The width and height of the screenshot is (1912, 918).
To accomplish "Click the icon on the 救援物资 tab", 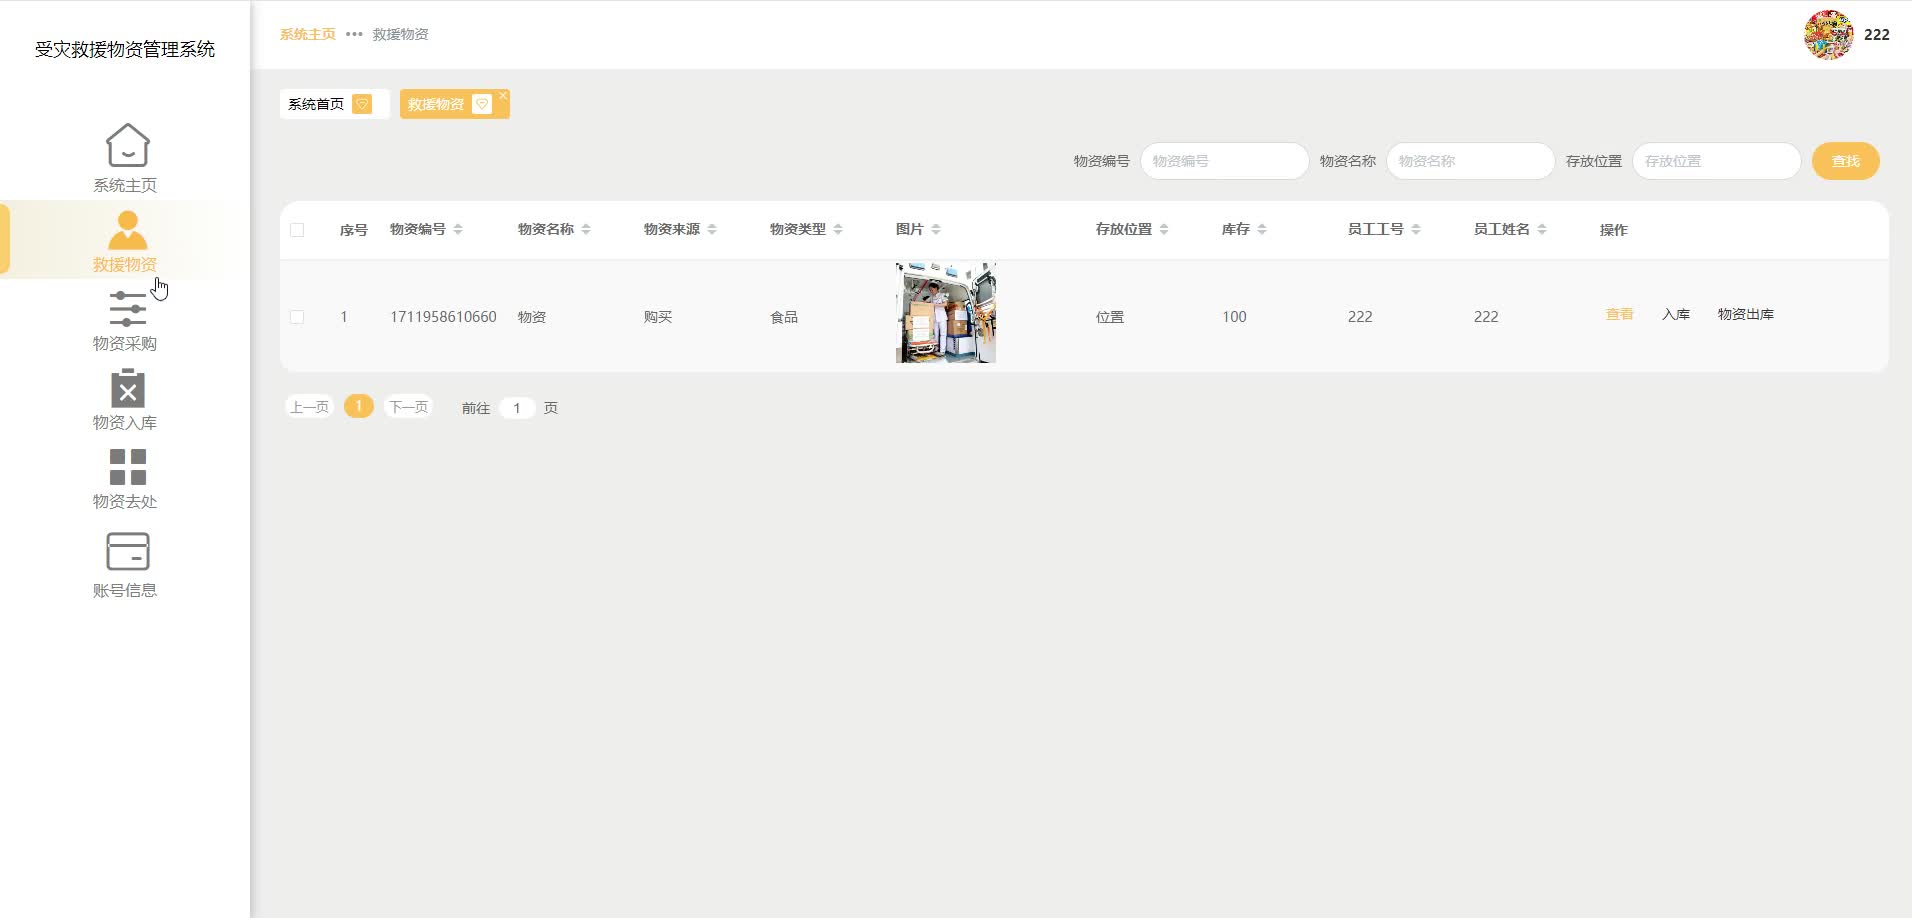I will [x=482, y=104].
